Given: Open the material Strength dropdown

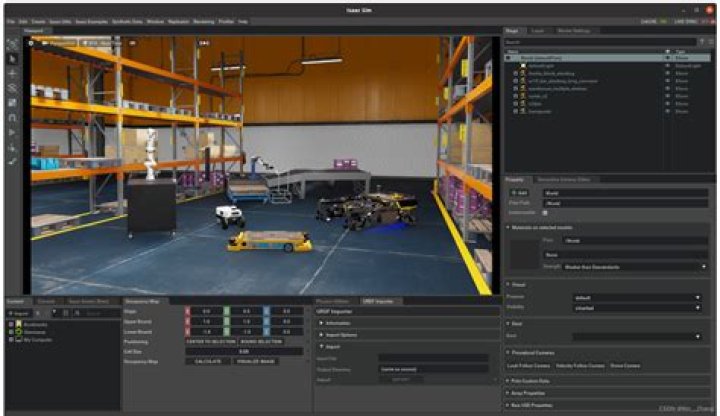Looking at the screenshot, I should click(x=636, y=267).
